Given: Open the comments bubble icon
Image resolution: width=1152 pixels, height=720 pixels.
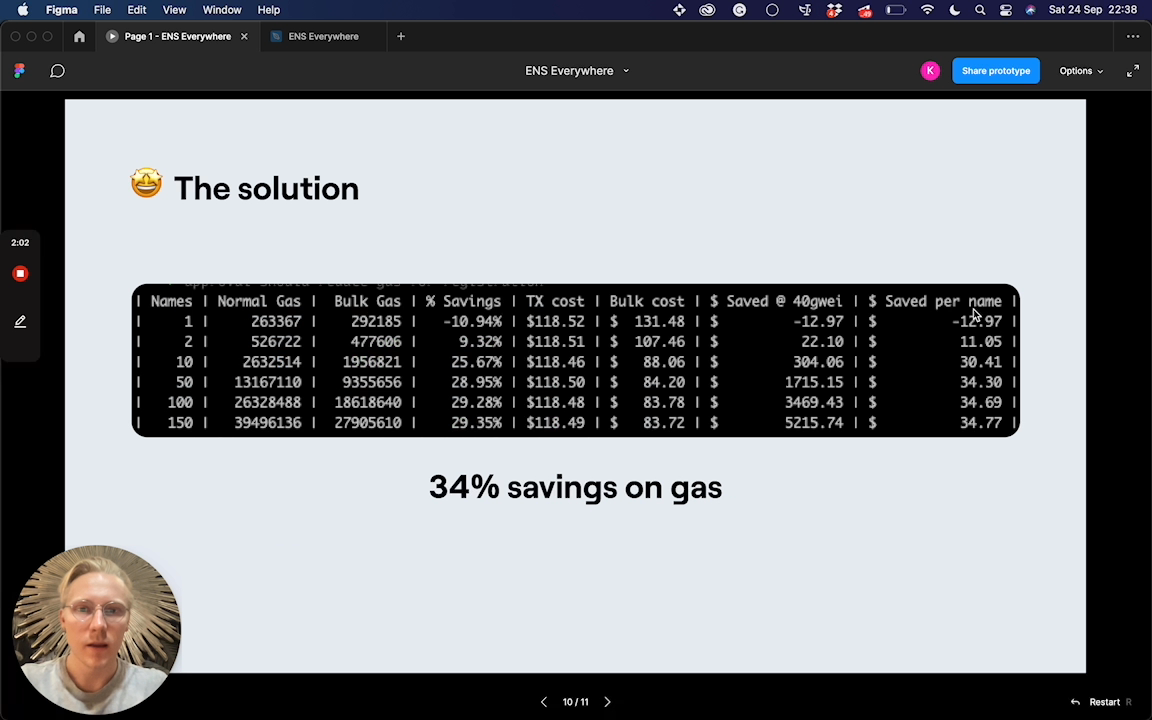Looking at the screenshot, I should (57, 71).
